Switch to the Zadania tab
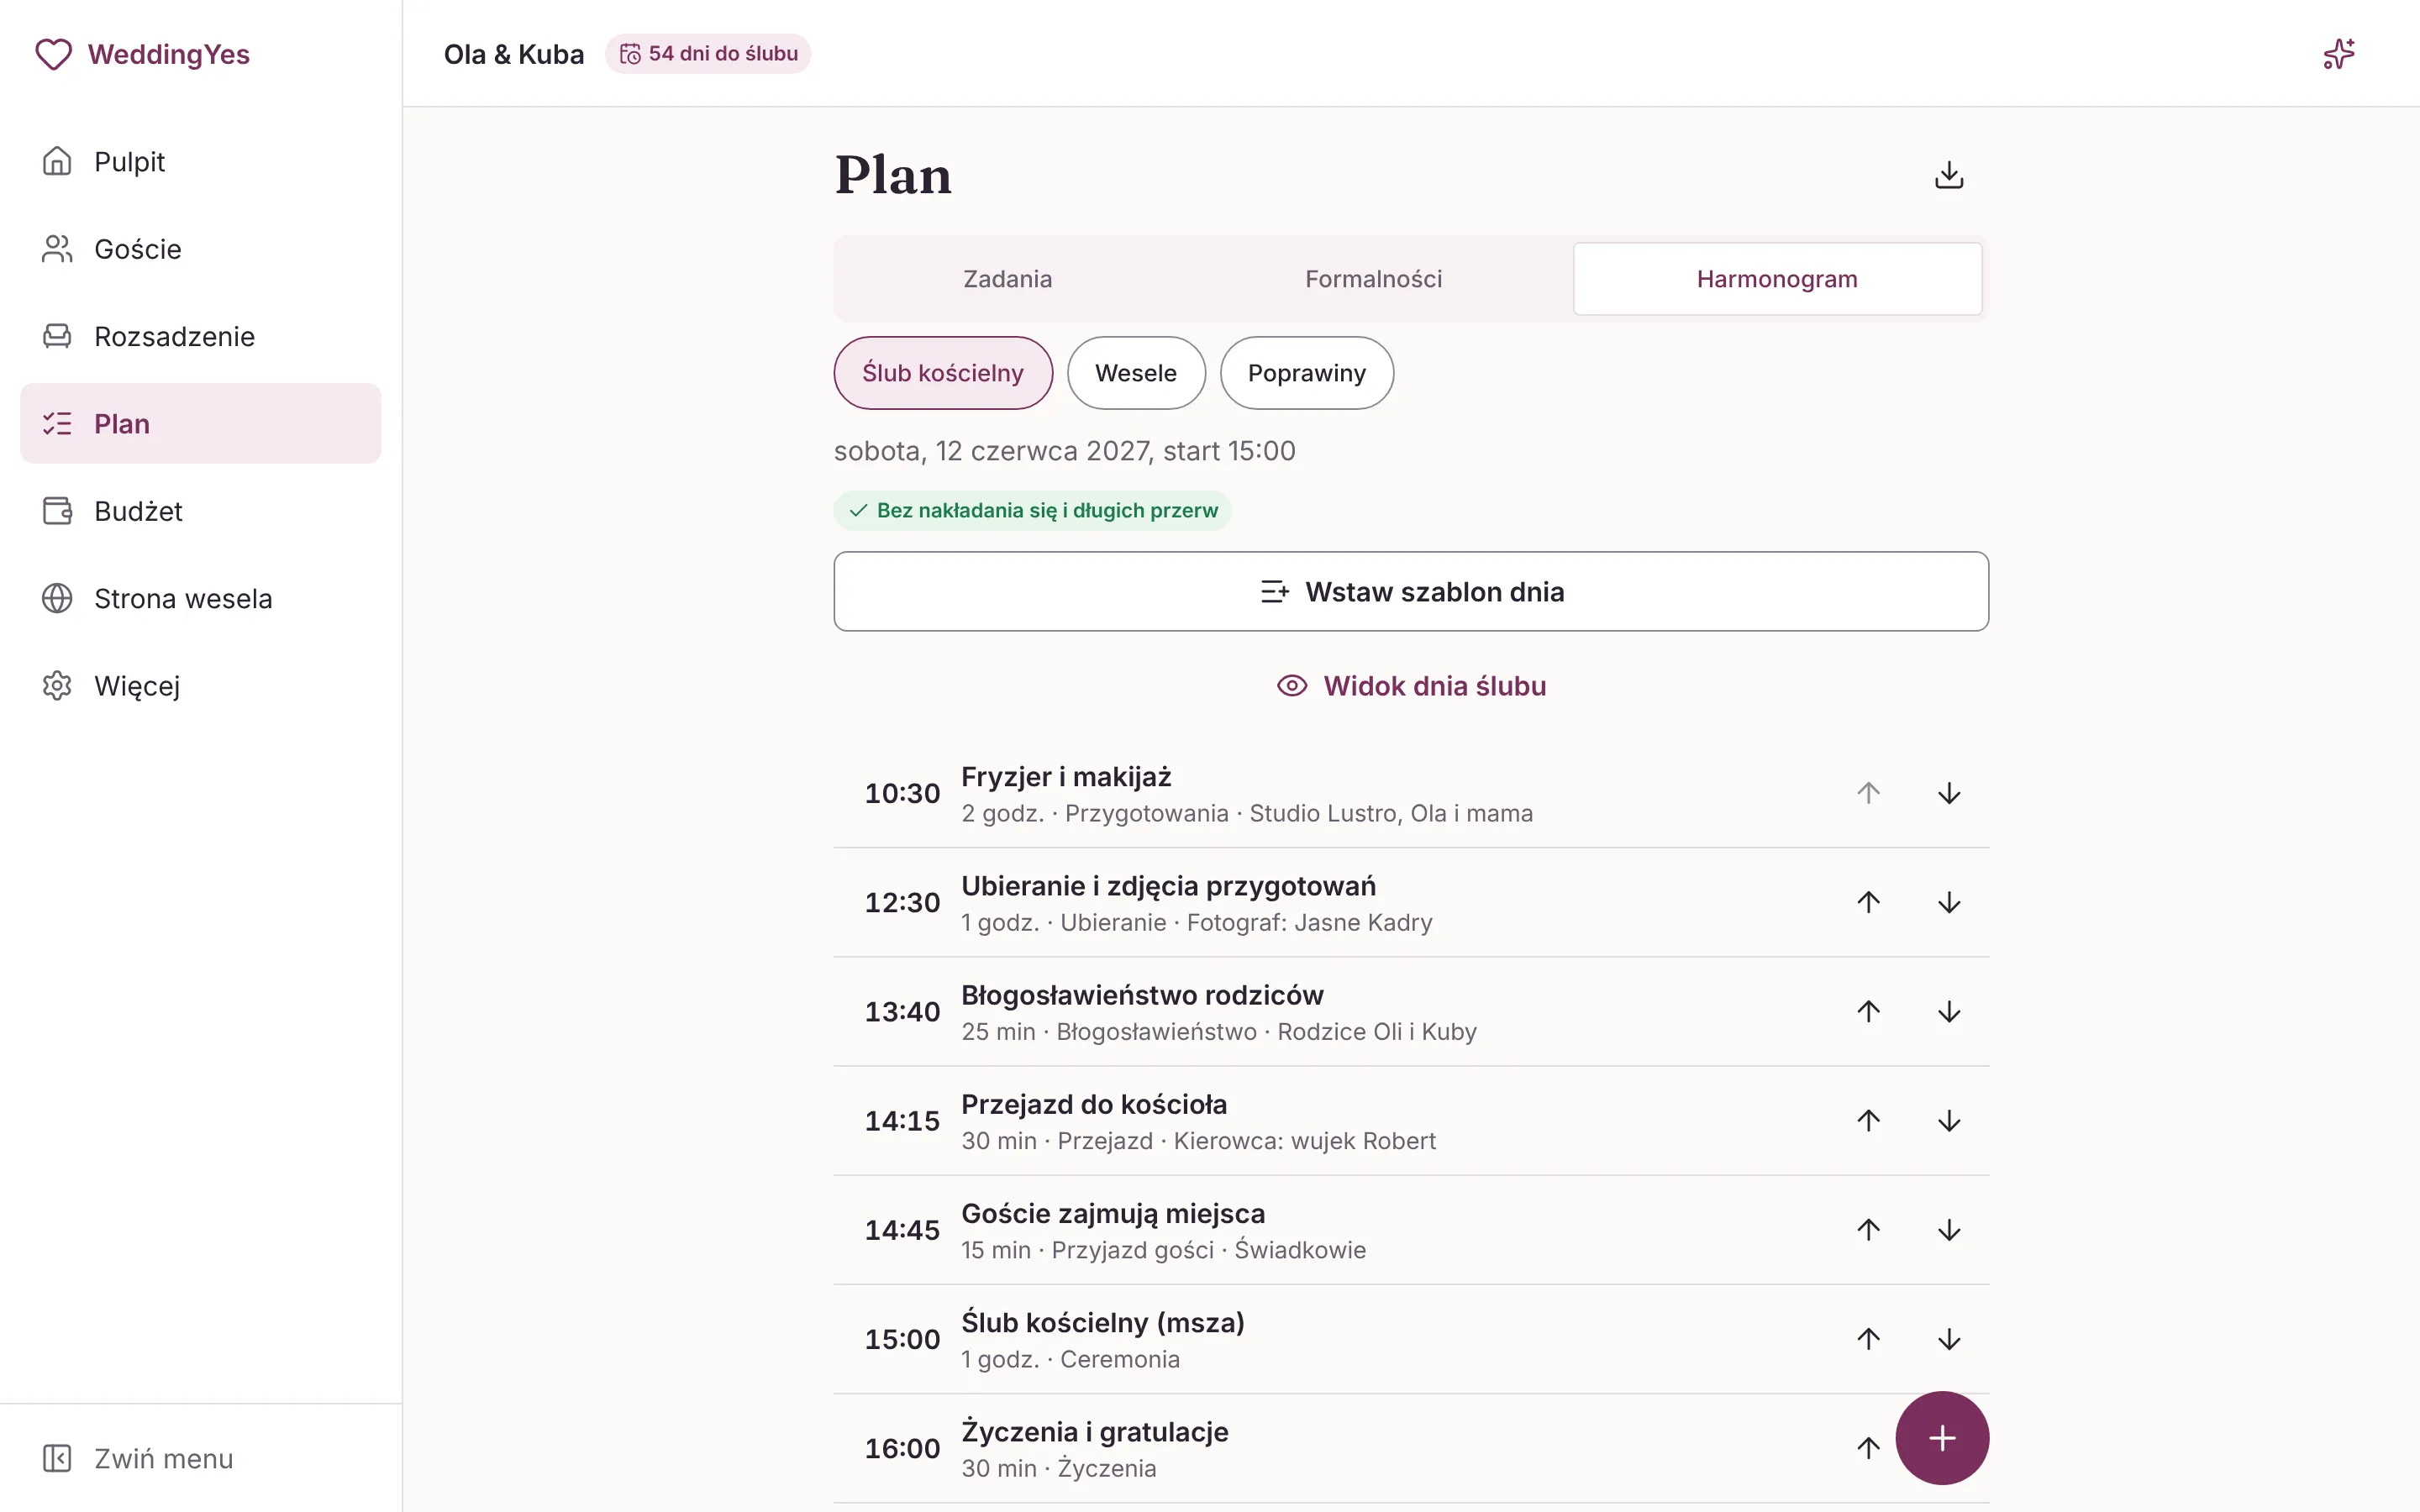 [x=1007, y=279]
